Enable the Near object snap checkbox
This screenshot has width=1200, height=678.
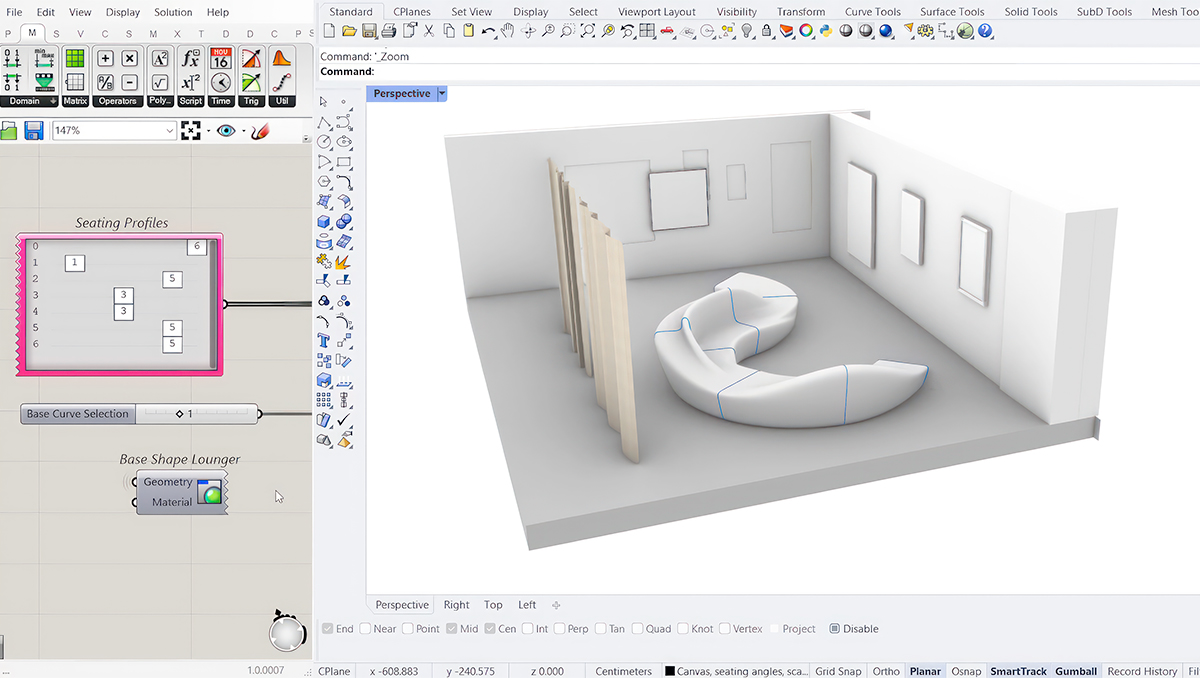pos(365,629)
